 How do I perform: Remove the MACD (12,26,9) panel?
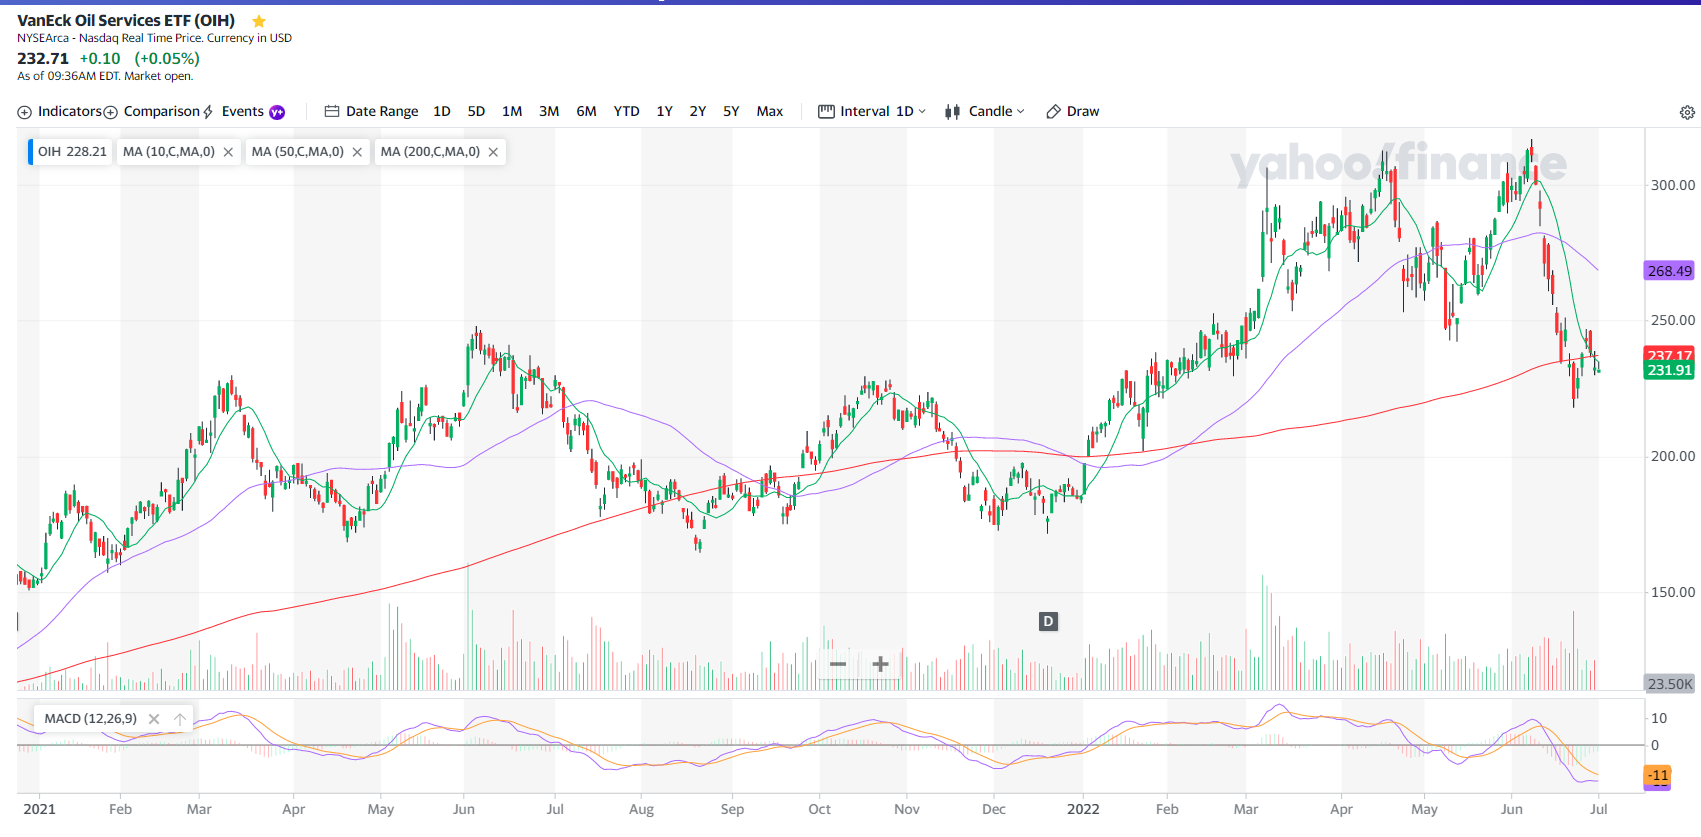pos(154,719)
